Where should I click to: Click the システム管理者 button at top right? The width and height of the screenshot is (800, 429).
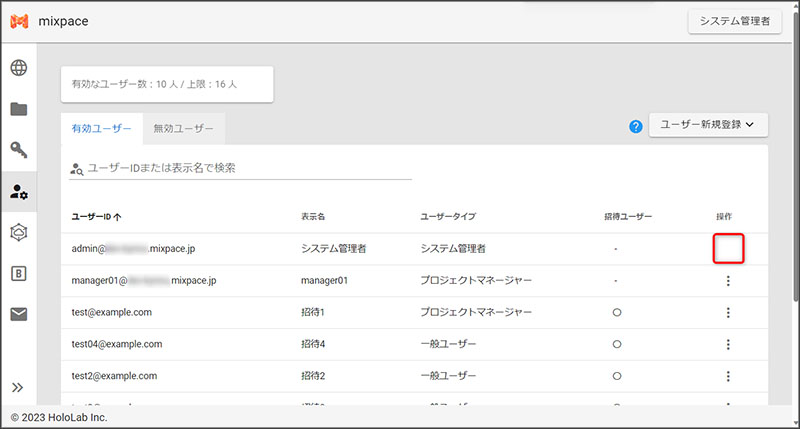point(734,22)
